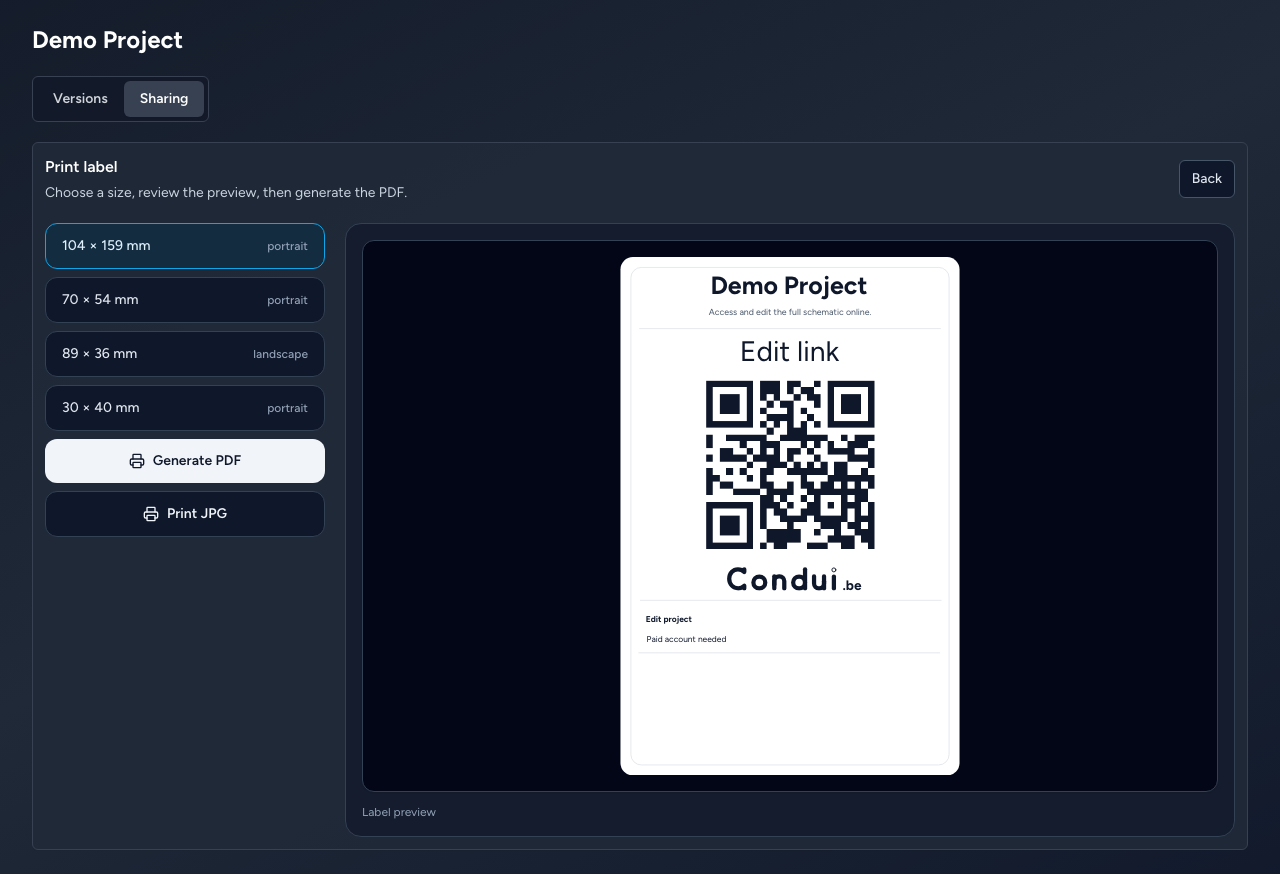
Task: Click the Demo Project page heading
Action: [107, 40]
